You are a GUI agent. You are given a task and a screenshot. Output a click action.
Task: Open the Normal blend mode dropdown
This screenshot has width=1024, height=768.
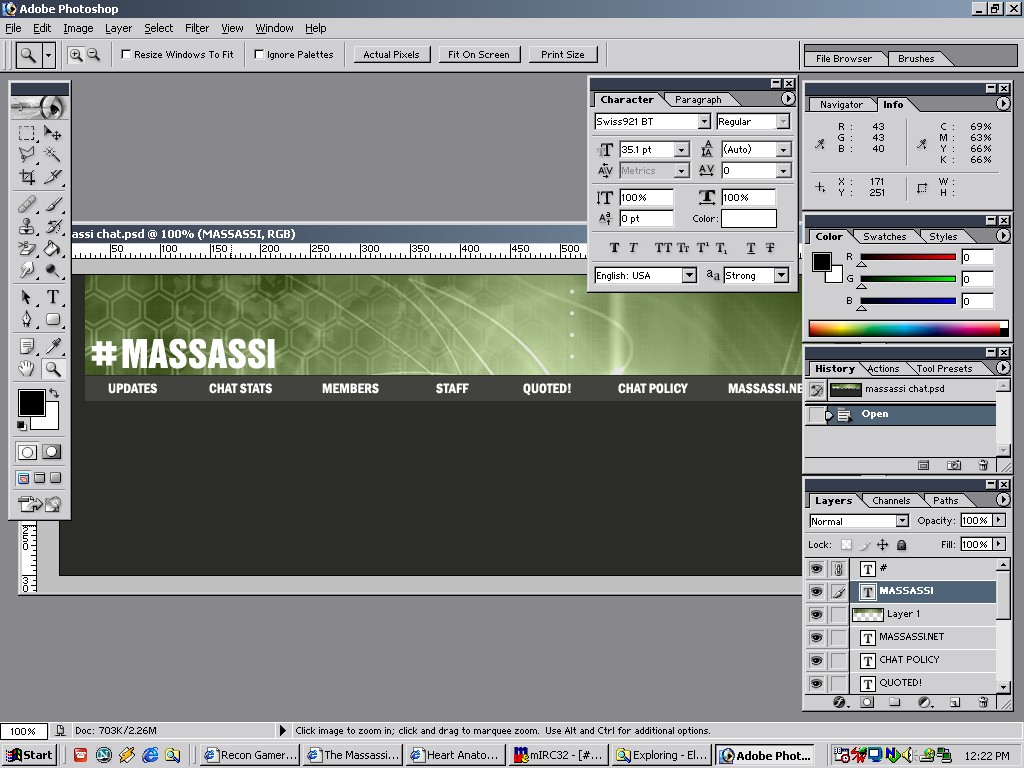click(902, 521)
